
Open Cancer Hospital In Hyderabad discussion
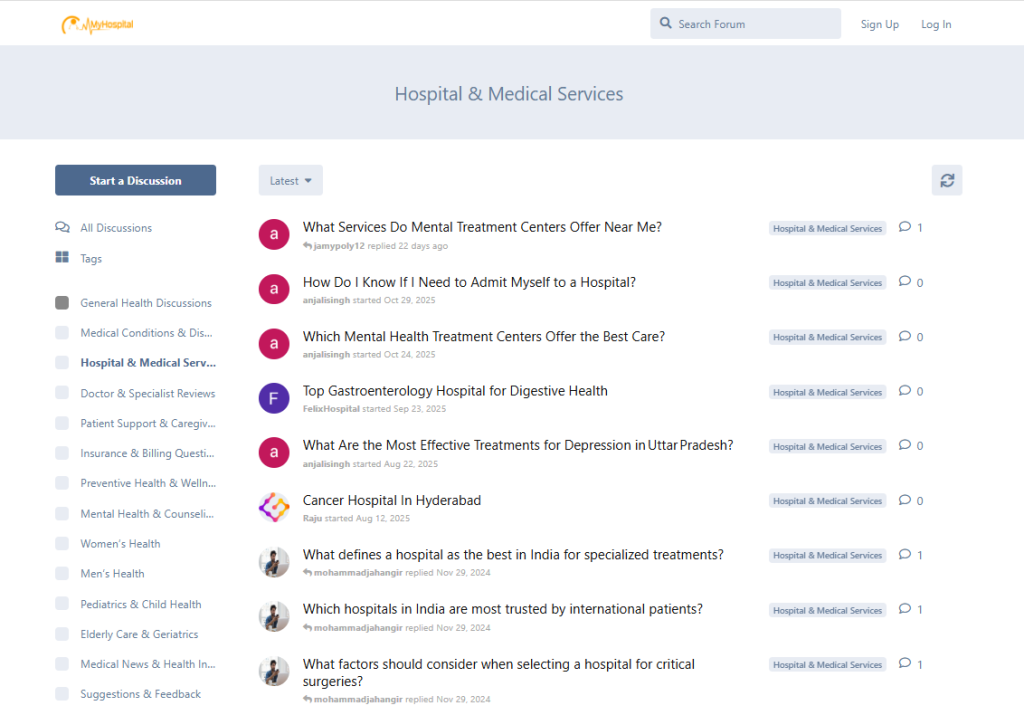[391, 500]
